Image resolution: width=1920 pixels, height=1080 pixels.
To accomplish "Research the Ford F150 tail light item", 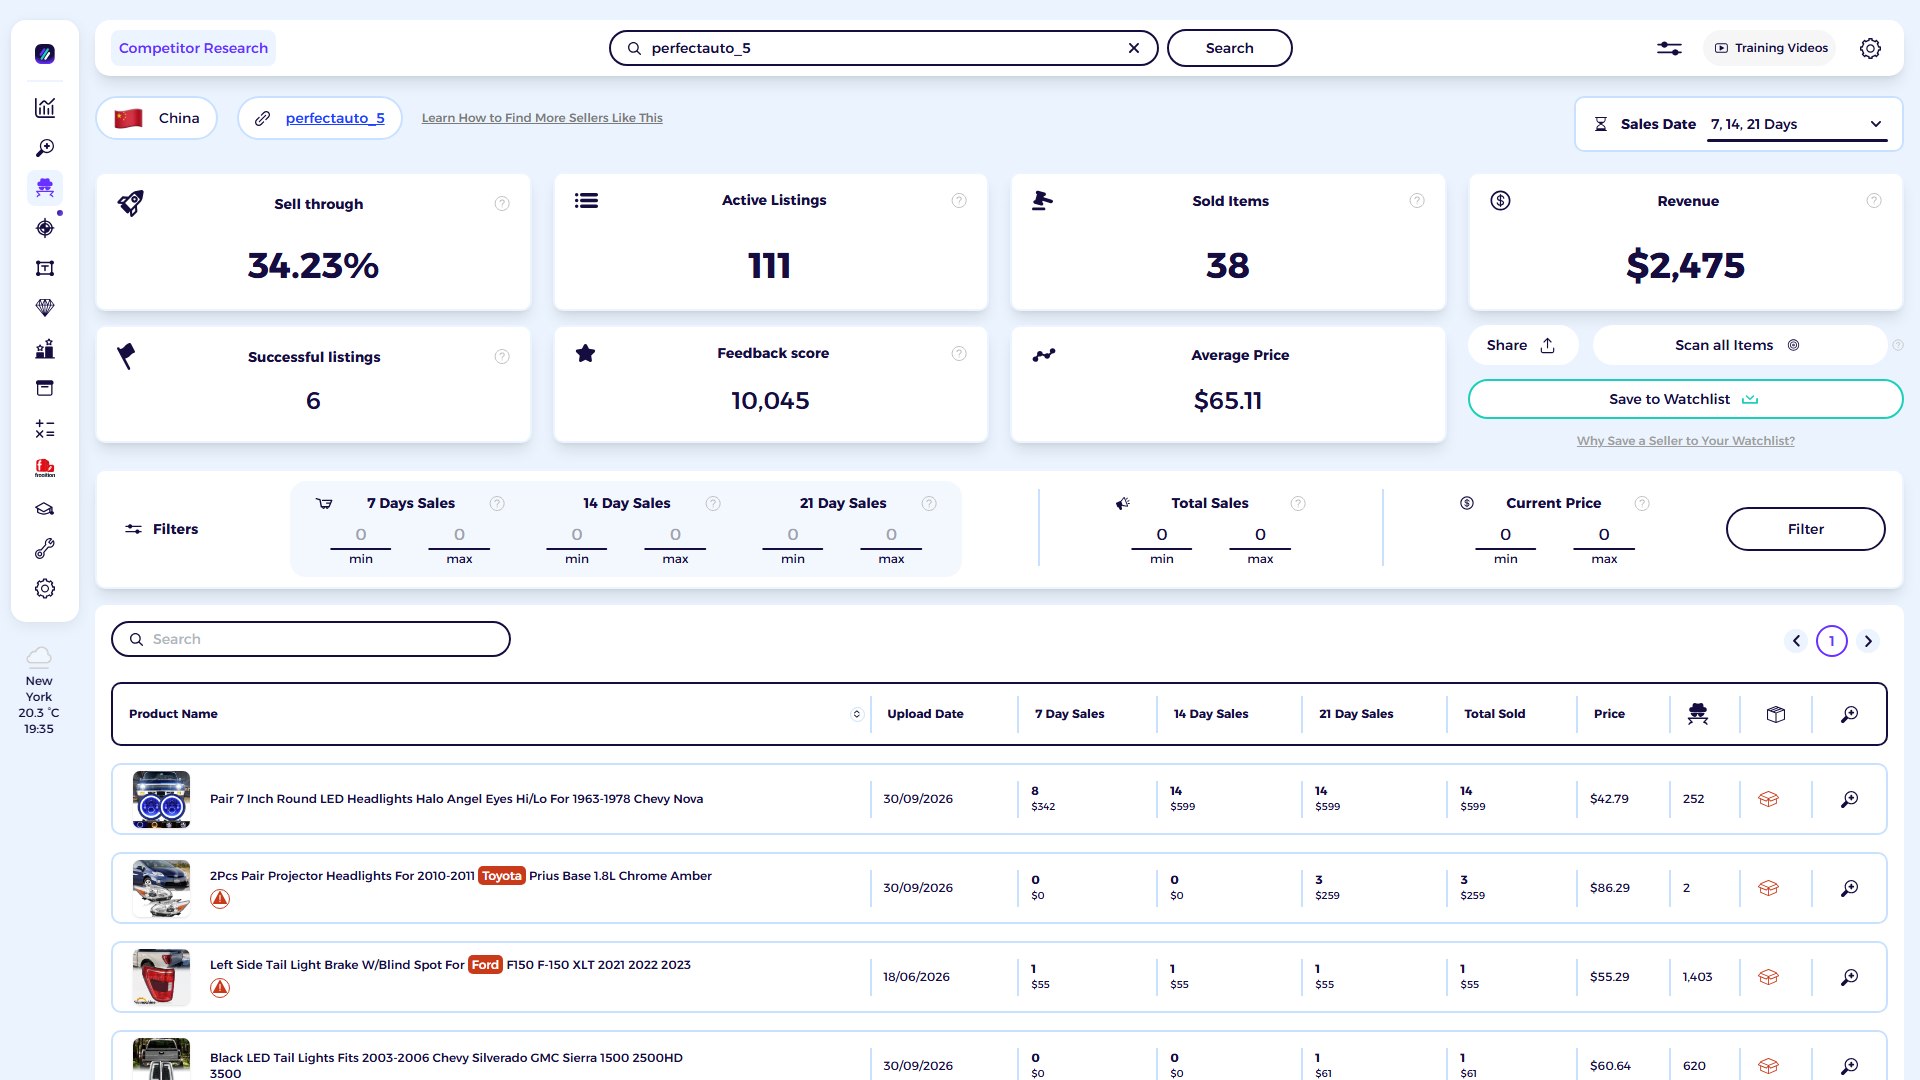I will (1849, 977).
